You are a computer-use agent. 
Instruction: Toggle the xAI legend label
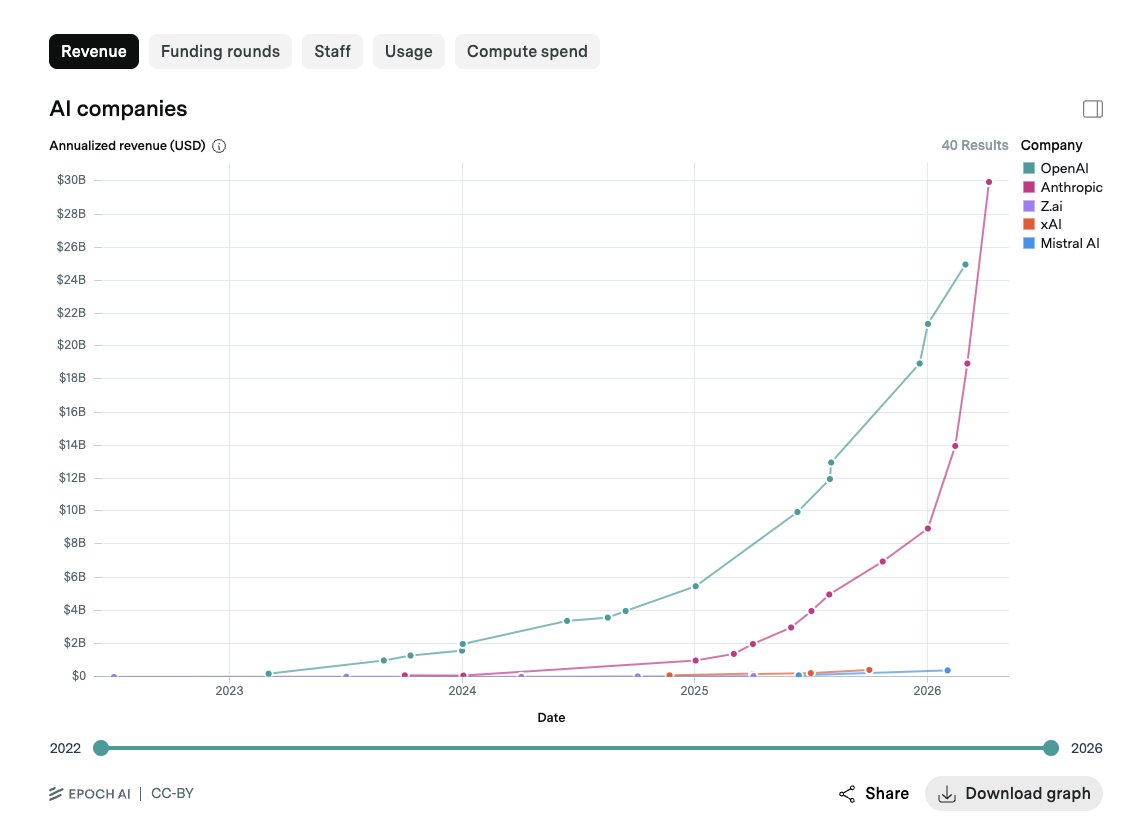click(x=1051, y=224)
